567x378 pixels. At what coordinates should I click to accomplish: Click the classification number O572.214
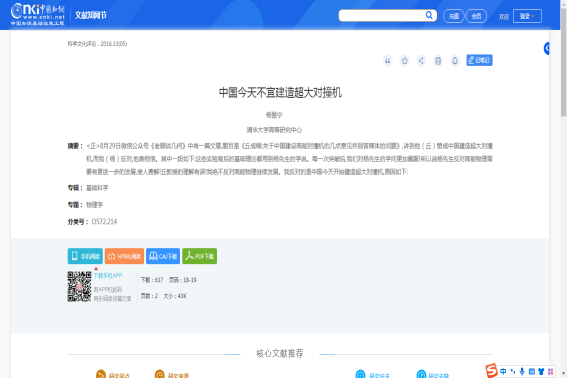[x=105, y=221]
